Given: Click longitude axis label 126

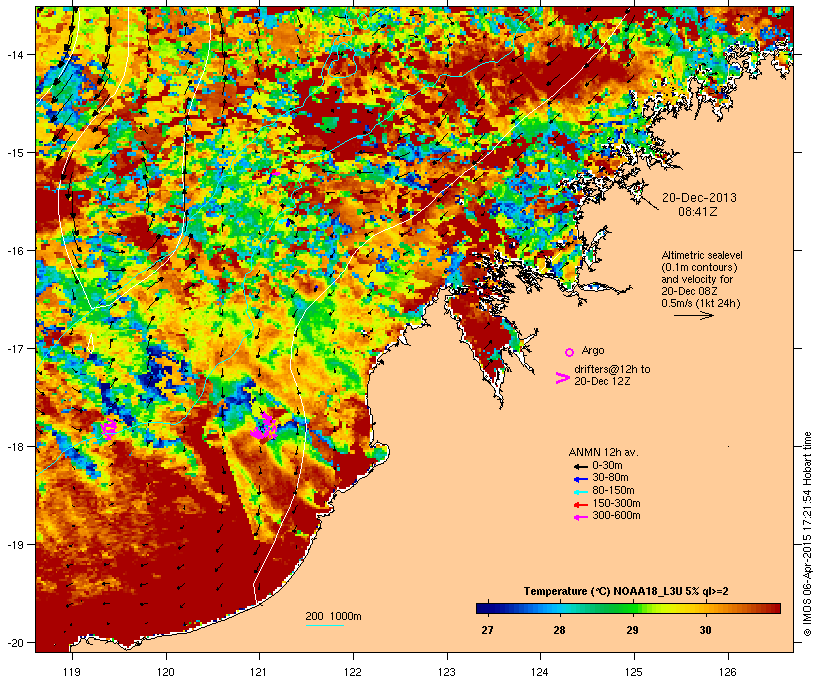Looking at the screenshot, I should pos(728,672).
